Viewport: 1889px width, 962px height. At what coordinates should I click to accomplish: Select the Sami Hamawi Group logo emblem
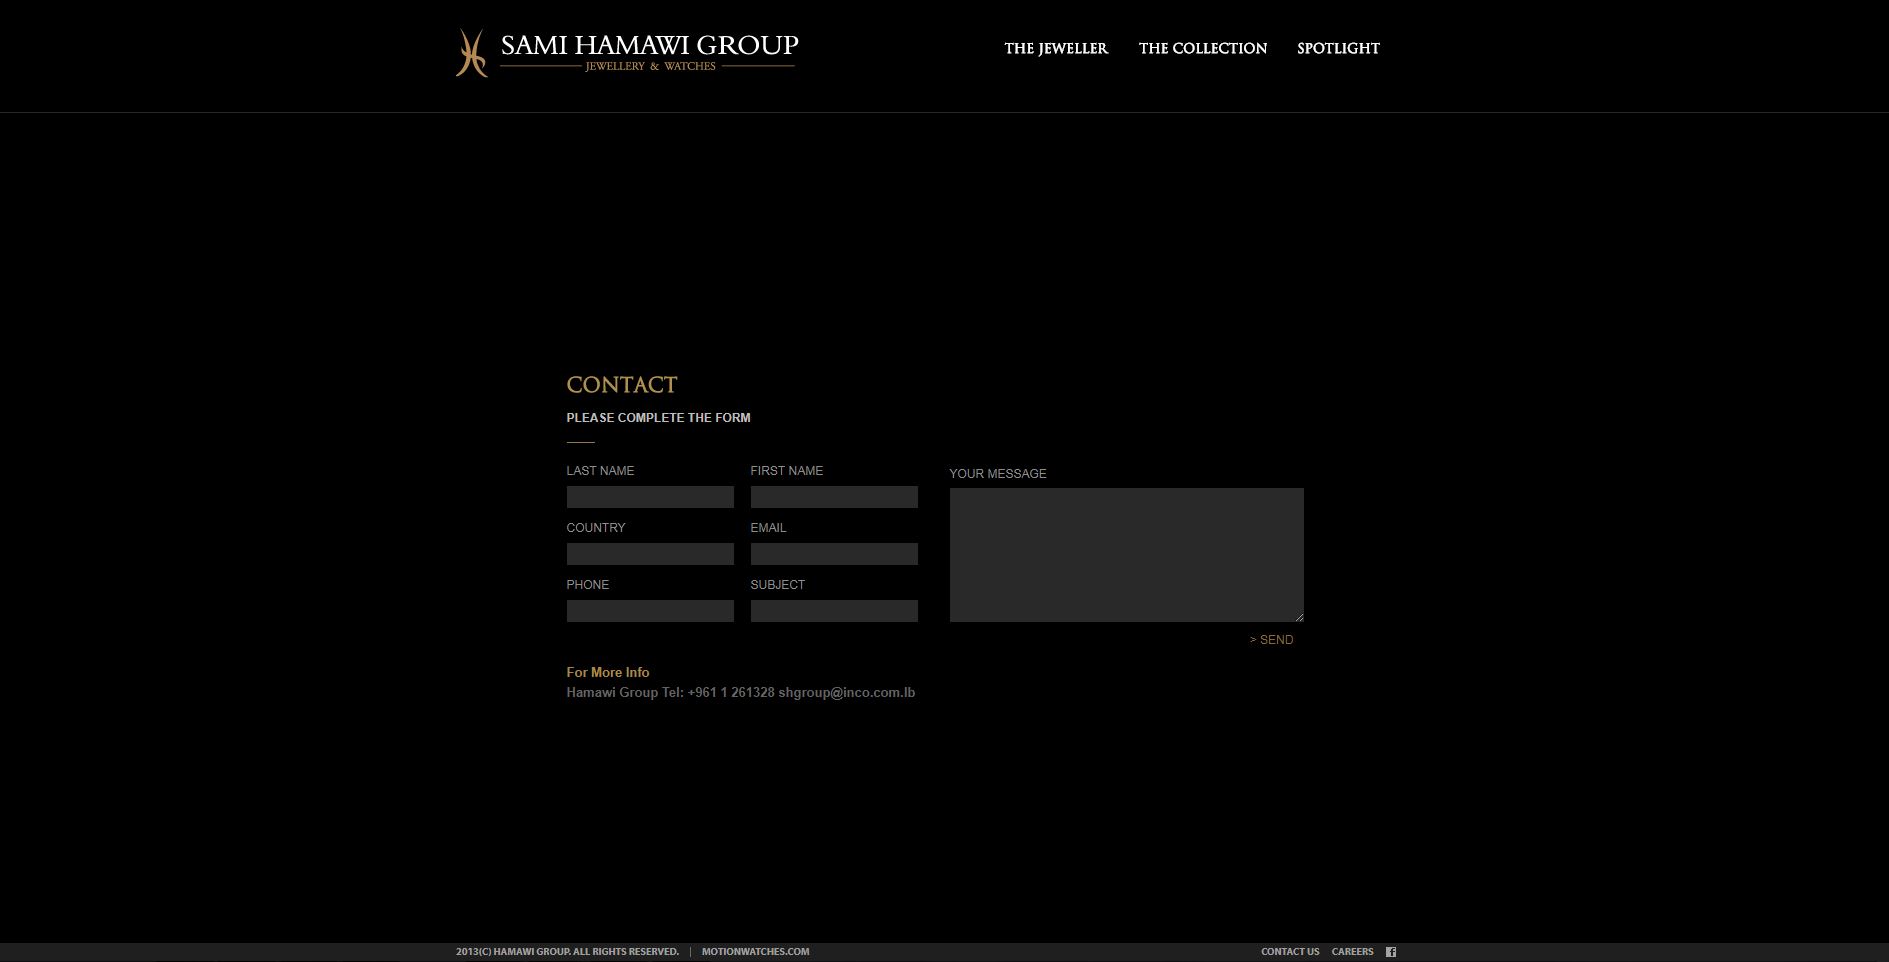pyautogui.click(x=468, y=54)
